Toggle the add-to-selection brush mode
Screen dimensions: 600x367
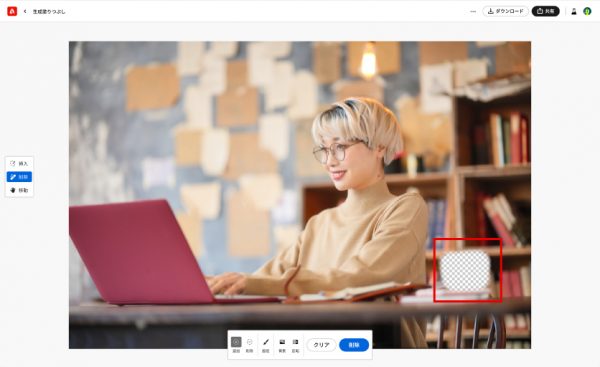pos(236,344)
